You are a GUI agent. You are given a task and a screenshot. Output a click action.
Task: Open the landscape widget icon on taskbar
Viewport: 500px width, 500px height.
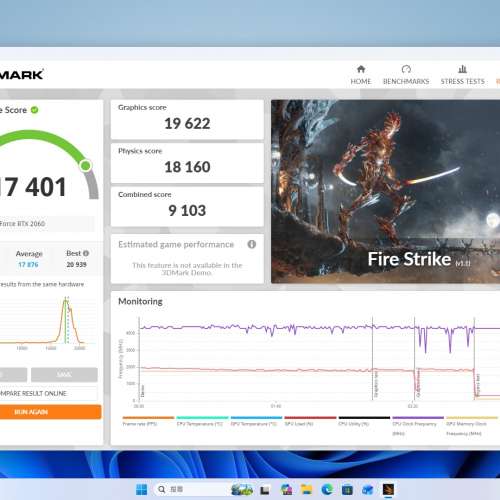pos(242,489)
